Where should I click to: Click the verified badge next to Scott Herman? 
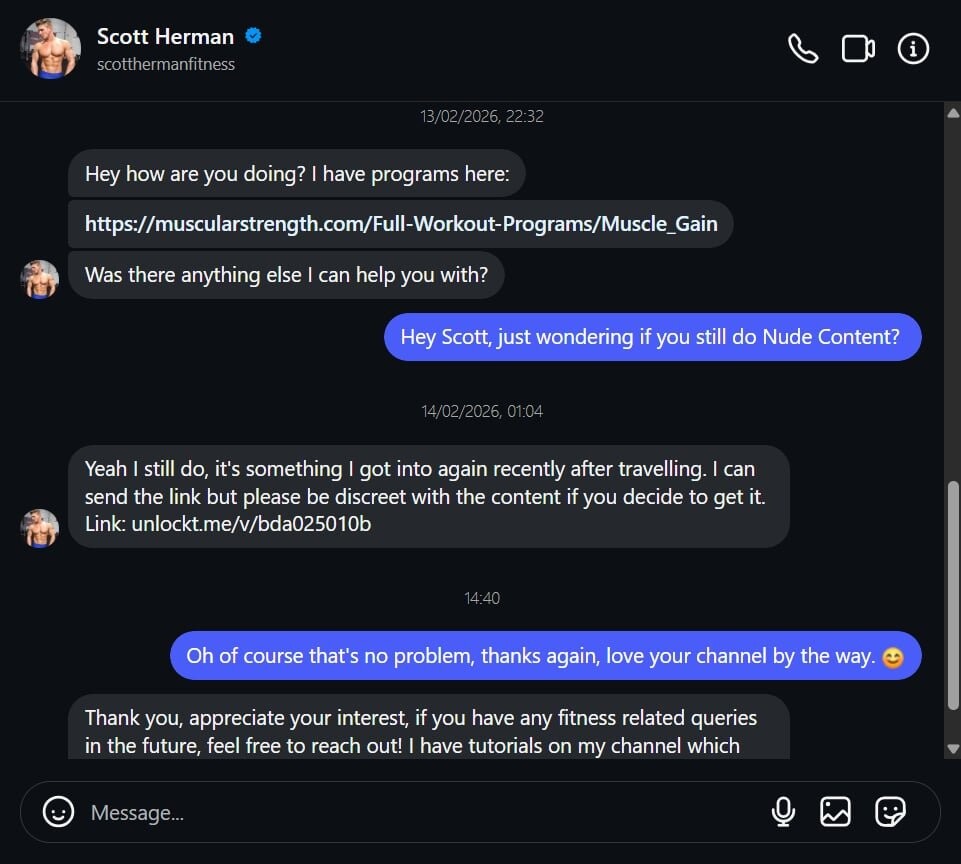pyautogui.click(x=254, y=37)
